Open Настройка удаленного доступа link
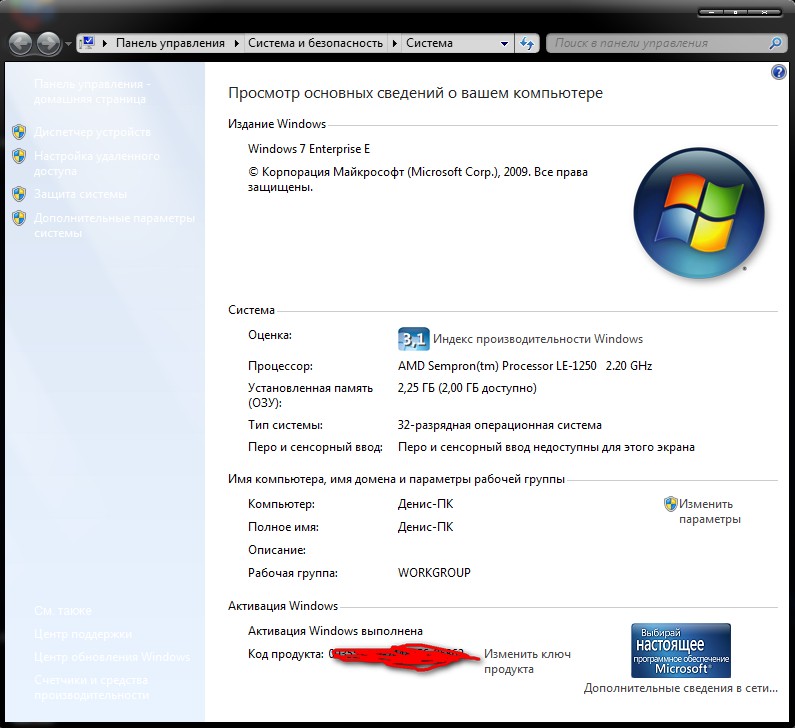 point(97,163)
